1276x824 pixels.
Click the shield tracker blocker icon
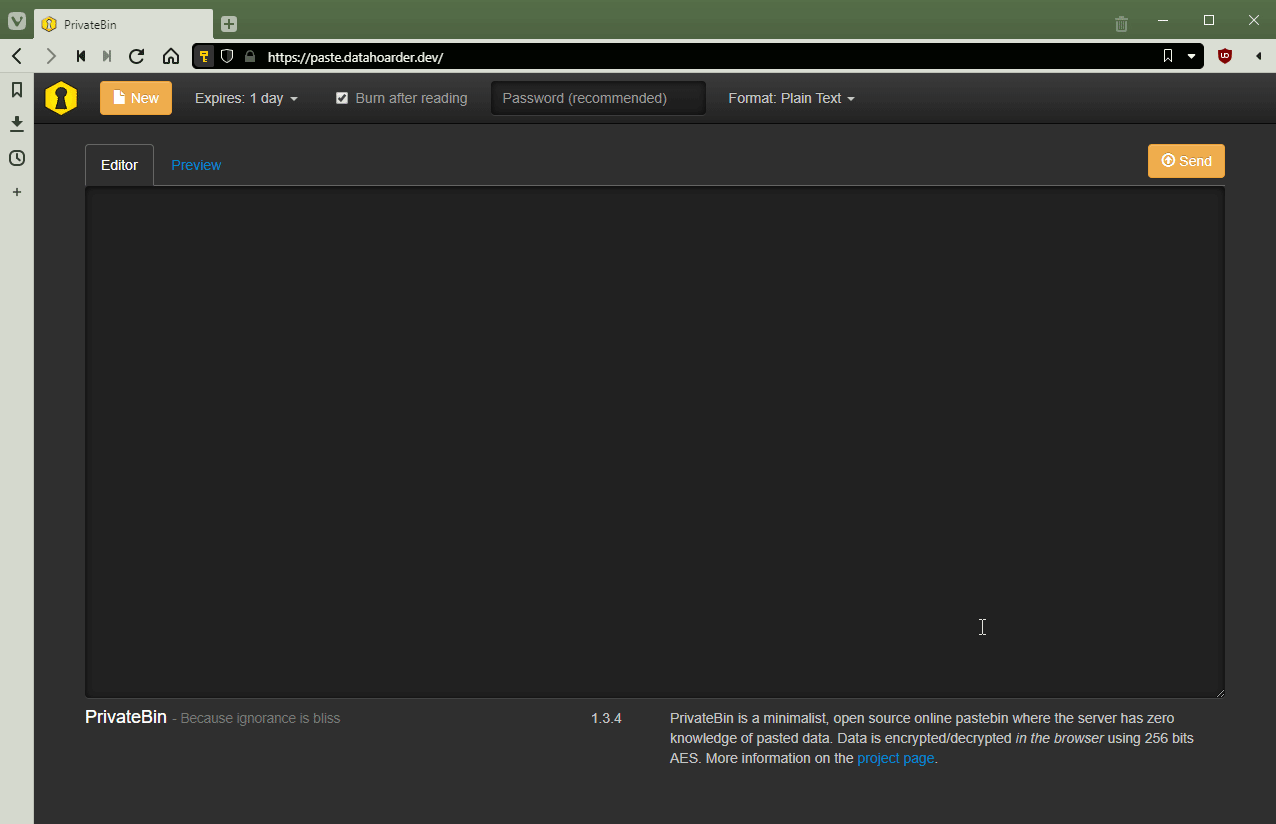227,57
